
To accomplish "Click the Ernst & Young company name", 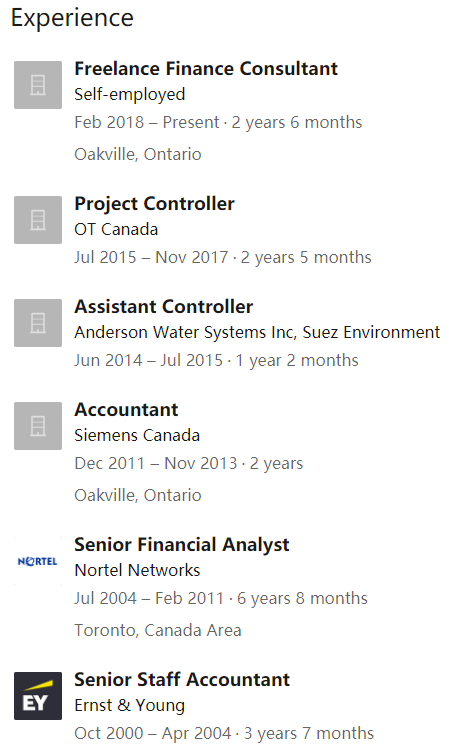I will click(129, 706).
